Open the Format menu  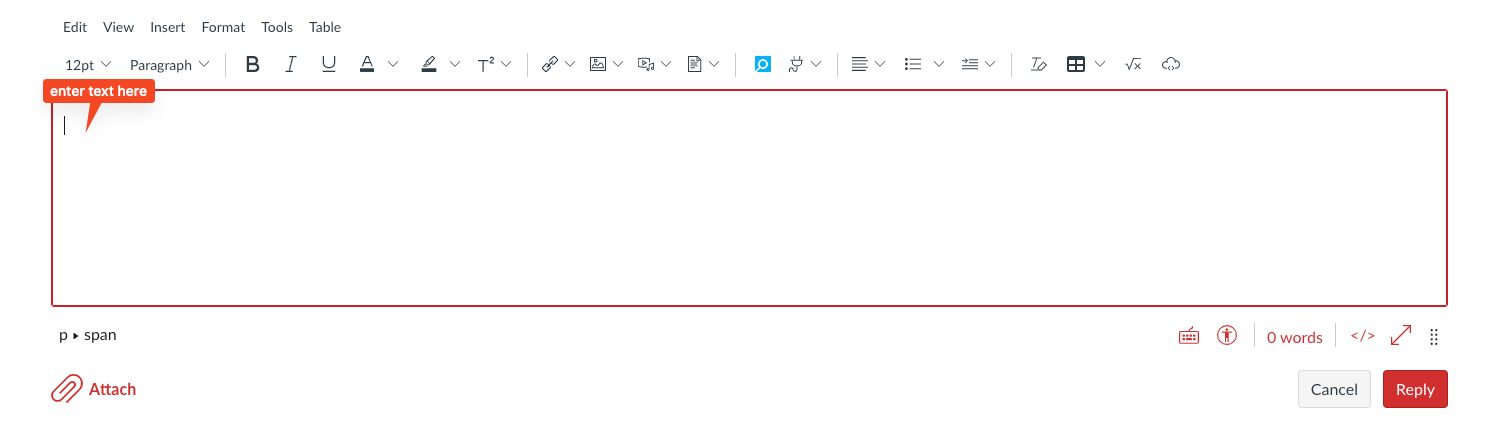point(223,27)
